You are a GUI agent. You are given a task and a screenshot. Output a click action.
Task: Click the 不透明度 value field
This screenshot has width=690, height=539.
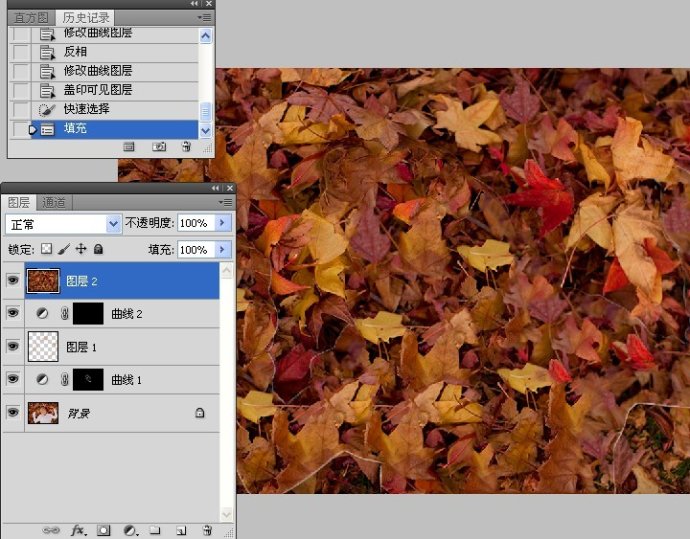click(196, 223)
